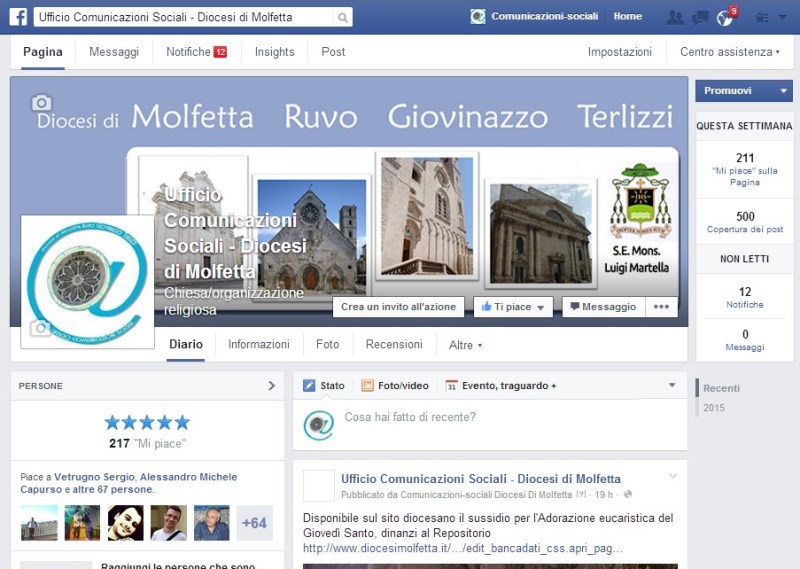This screenshot has width=800, height=569.
Task: Select the +64 more people thumbnail
Action: 254,523
